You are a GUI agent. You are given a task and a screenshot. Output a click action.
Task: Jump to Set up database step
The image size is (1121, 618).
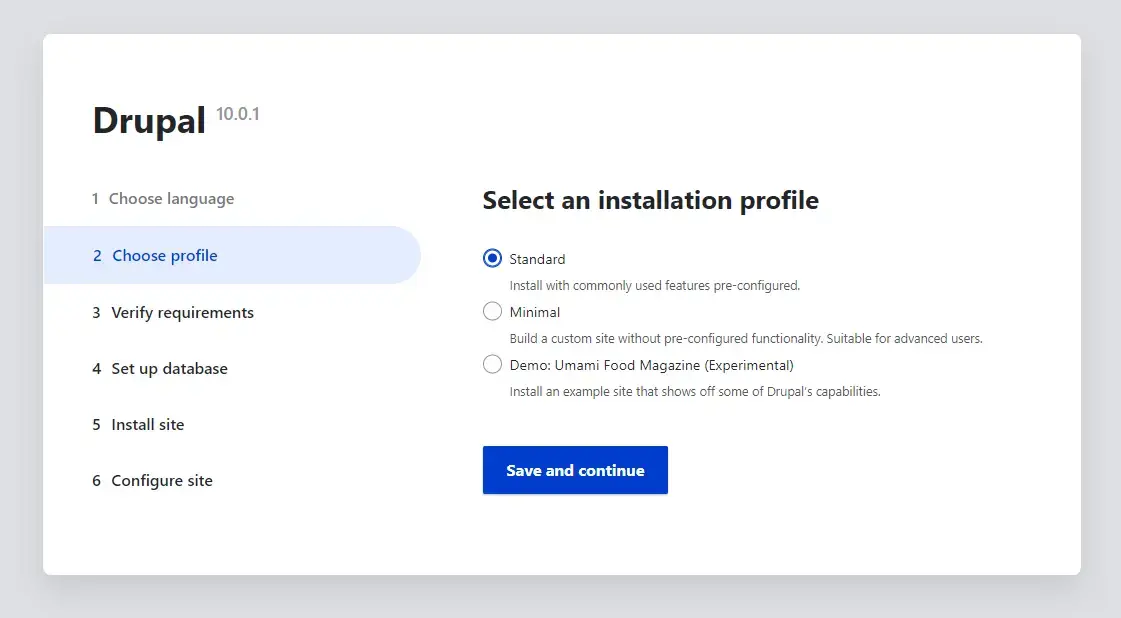(169, 369)
